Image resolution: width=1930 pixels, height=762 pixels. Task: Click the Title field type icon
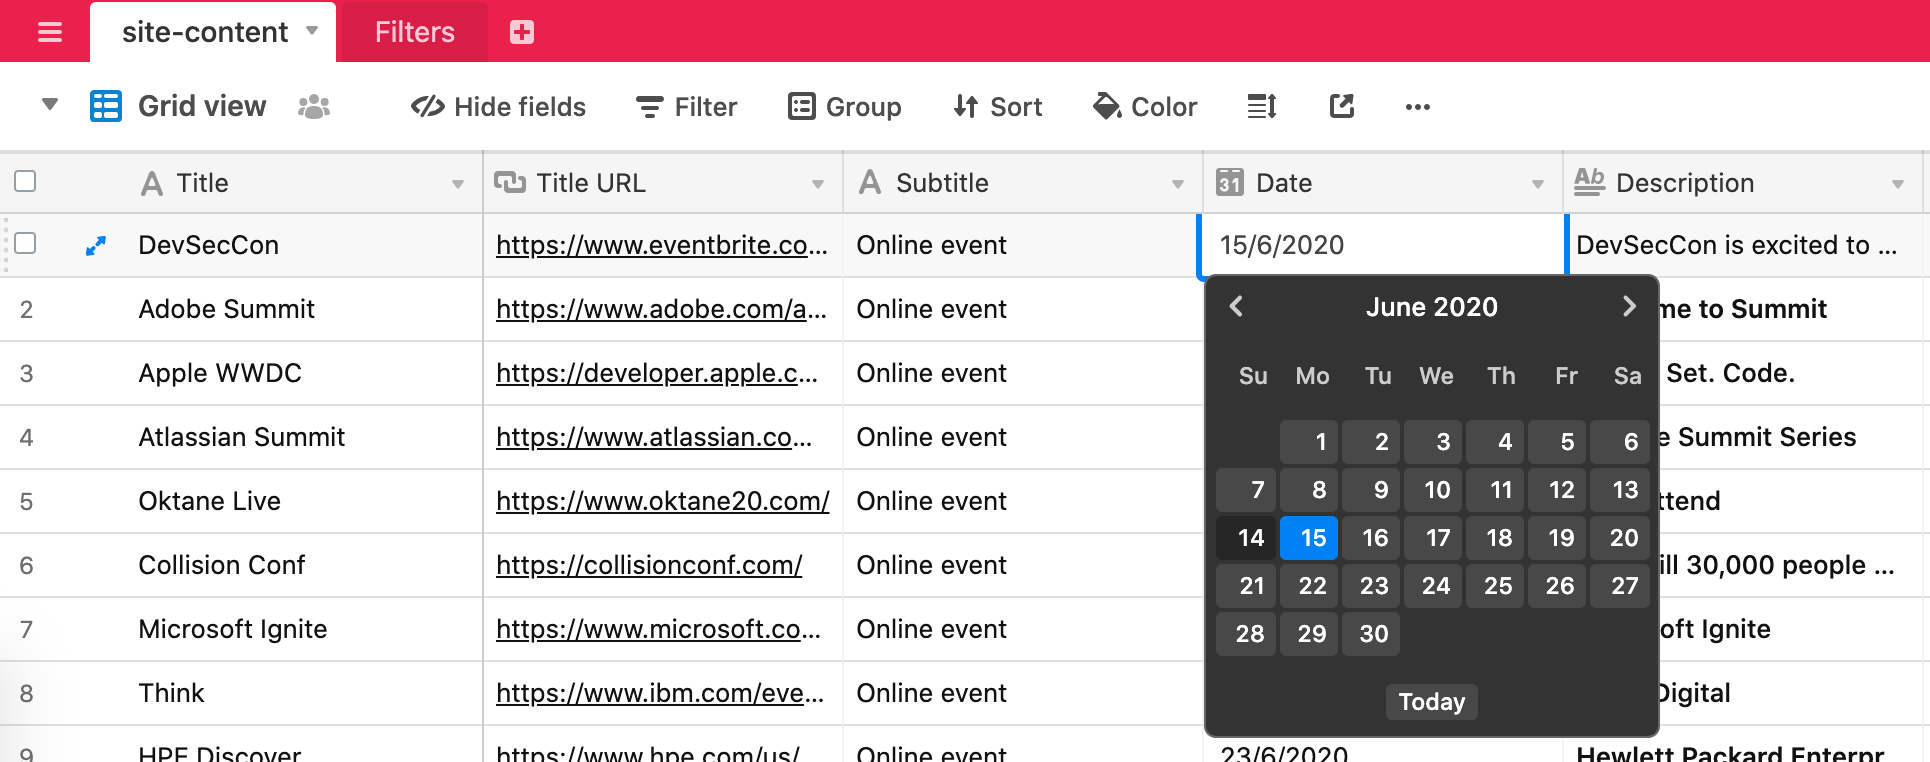152,183
